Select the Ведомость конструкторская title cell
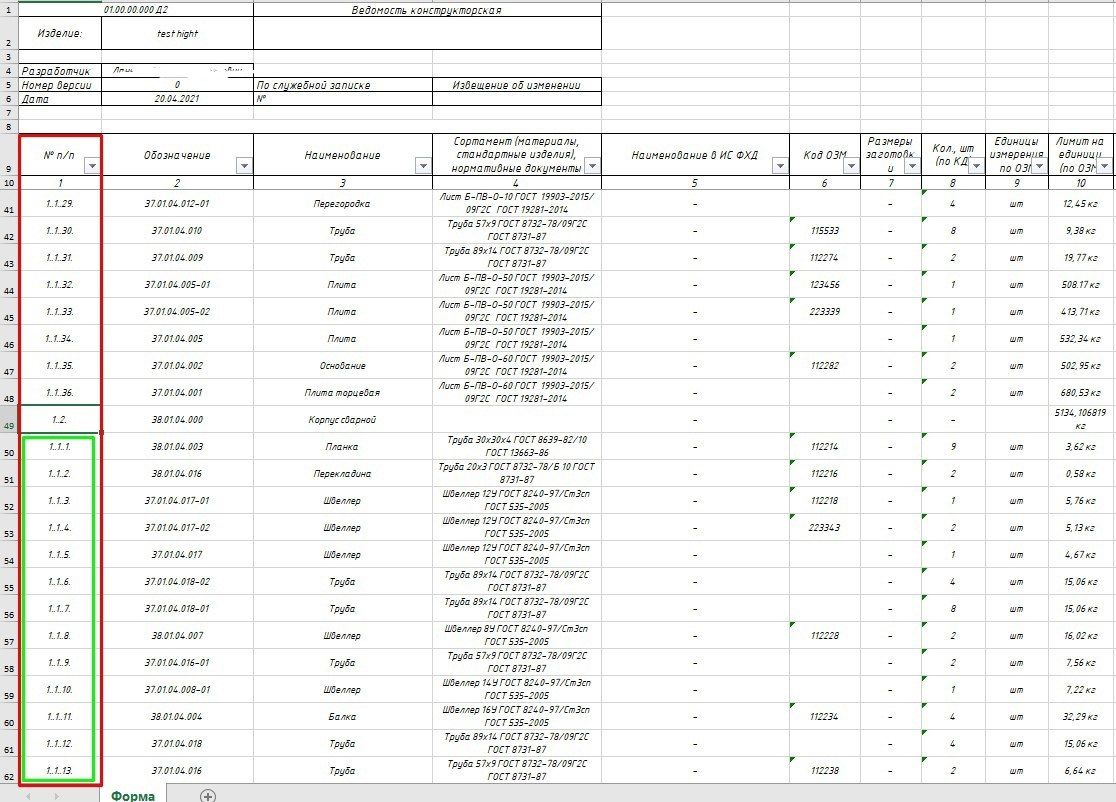Screen dimensions: 1116x802 point(427,10)
